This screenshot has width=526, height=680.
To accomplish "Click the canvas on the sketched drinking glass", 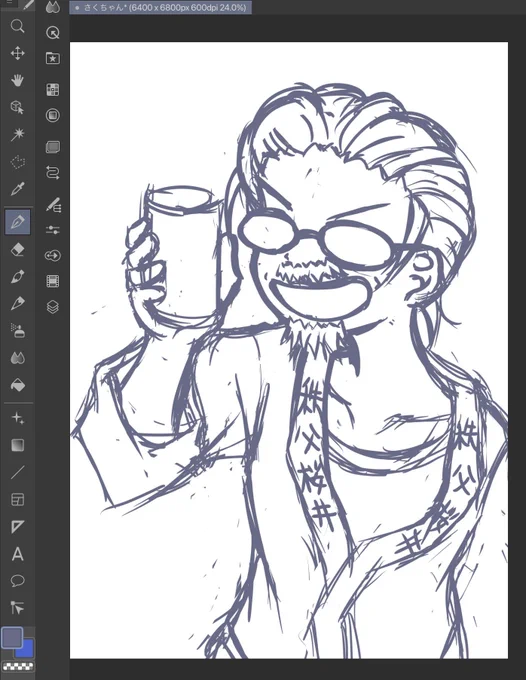I will point(182,256).
